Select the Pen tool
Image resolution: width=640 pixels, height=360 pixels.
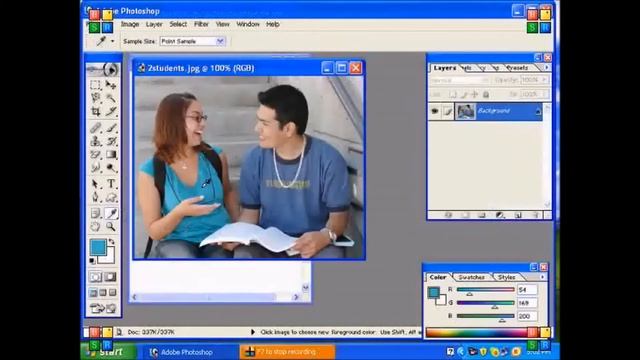click(96, 198)
